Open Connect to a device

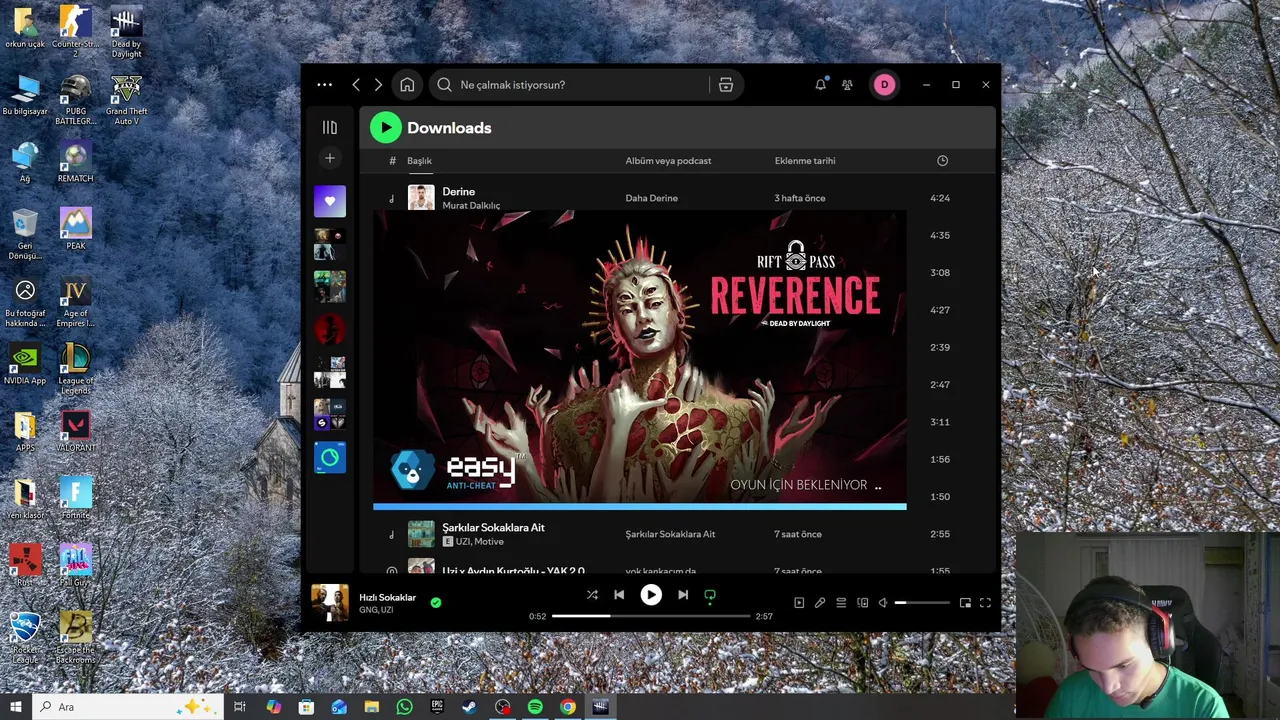pyautogui.click(x=862, y=603)
